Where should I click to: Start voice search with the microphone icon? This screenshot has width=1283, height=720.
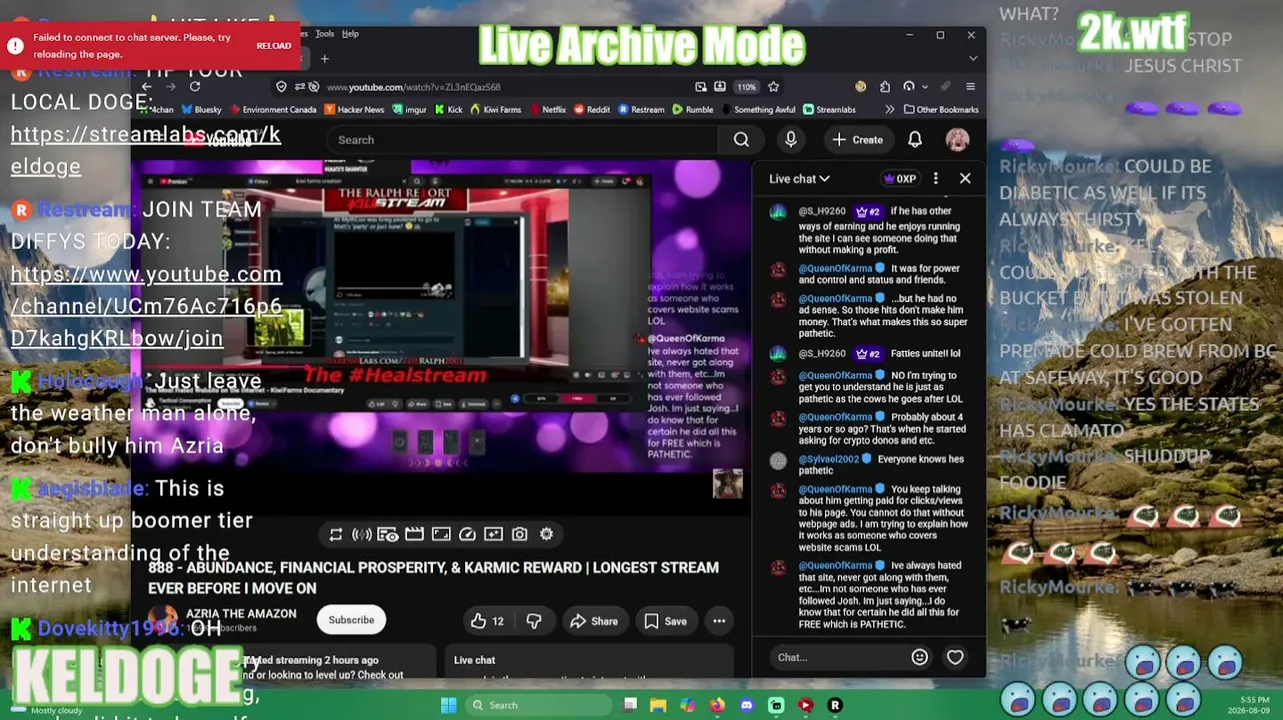click(x=791, y=140)
